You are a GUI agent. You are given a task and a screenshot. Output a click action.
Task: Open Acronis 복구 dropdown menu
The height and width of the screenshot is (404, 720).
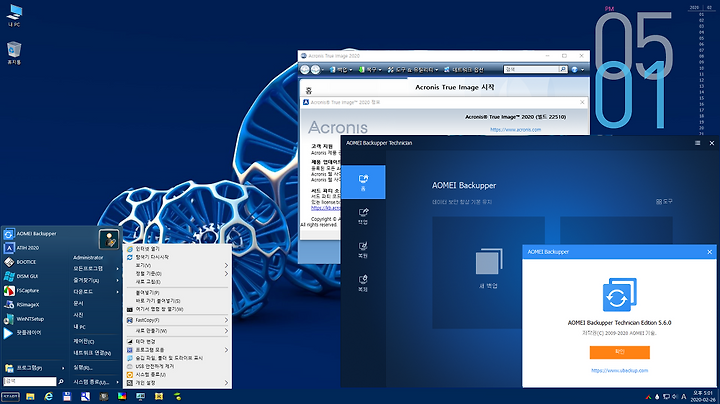370,70
